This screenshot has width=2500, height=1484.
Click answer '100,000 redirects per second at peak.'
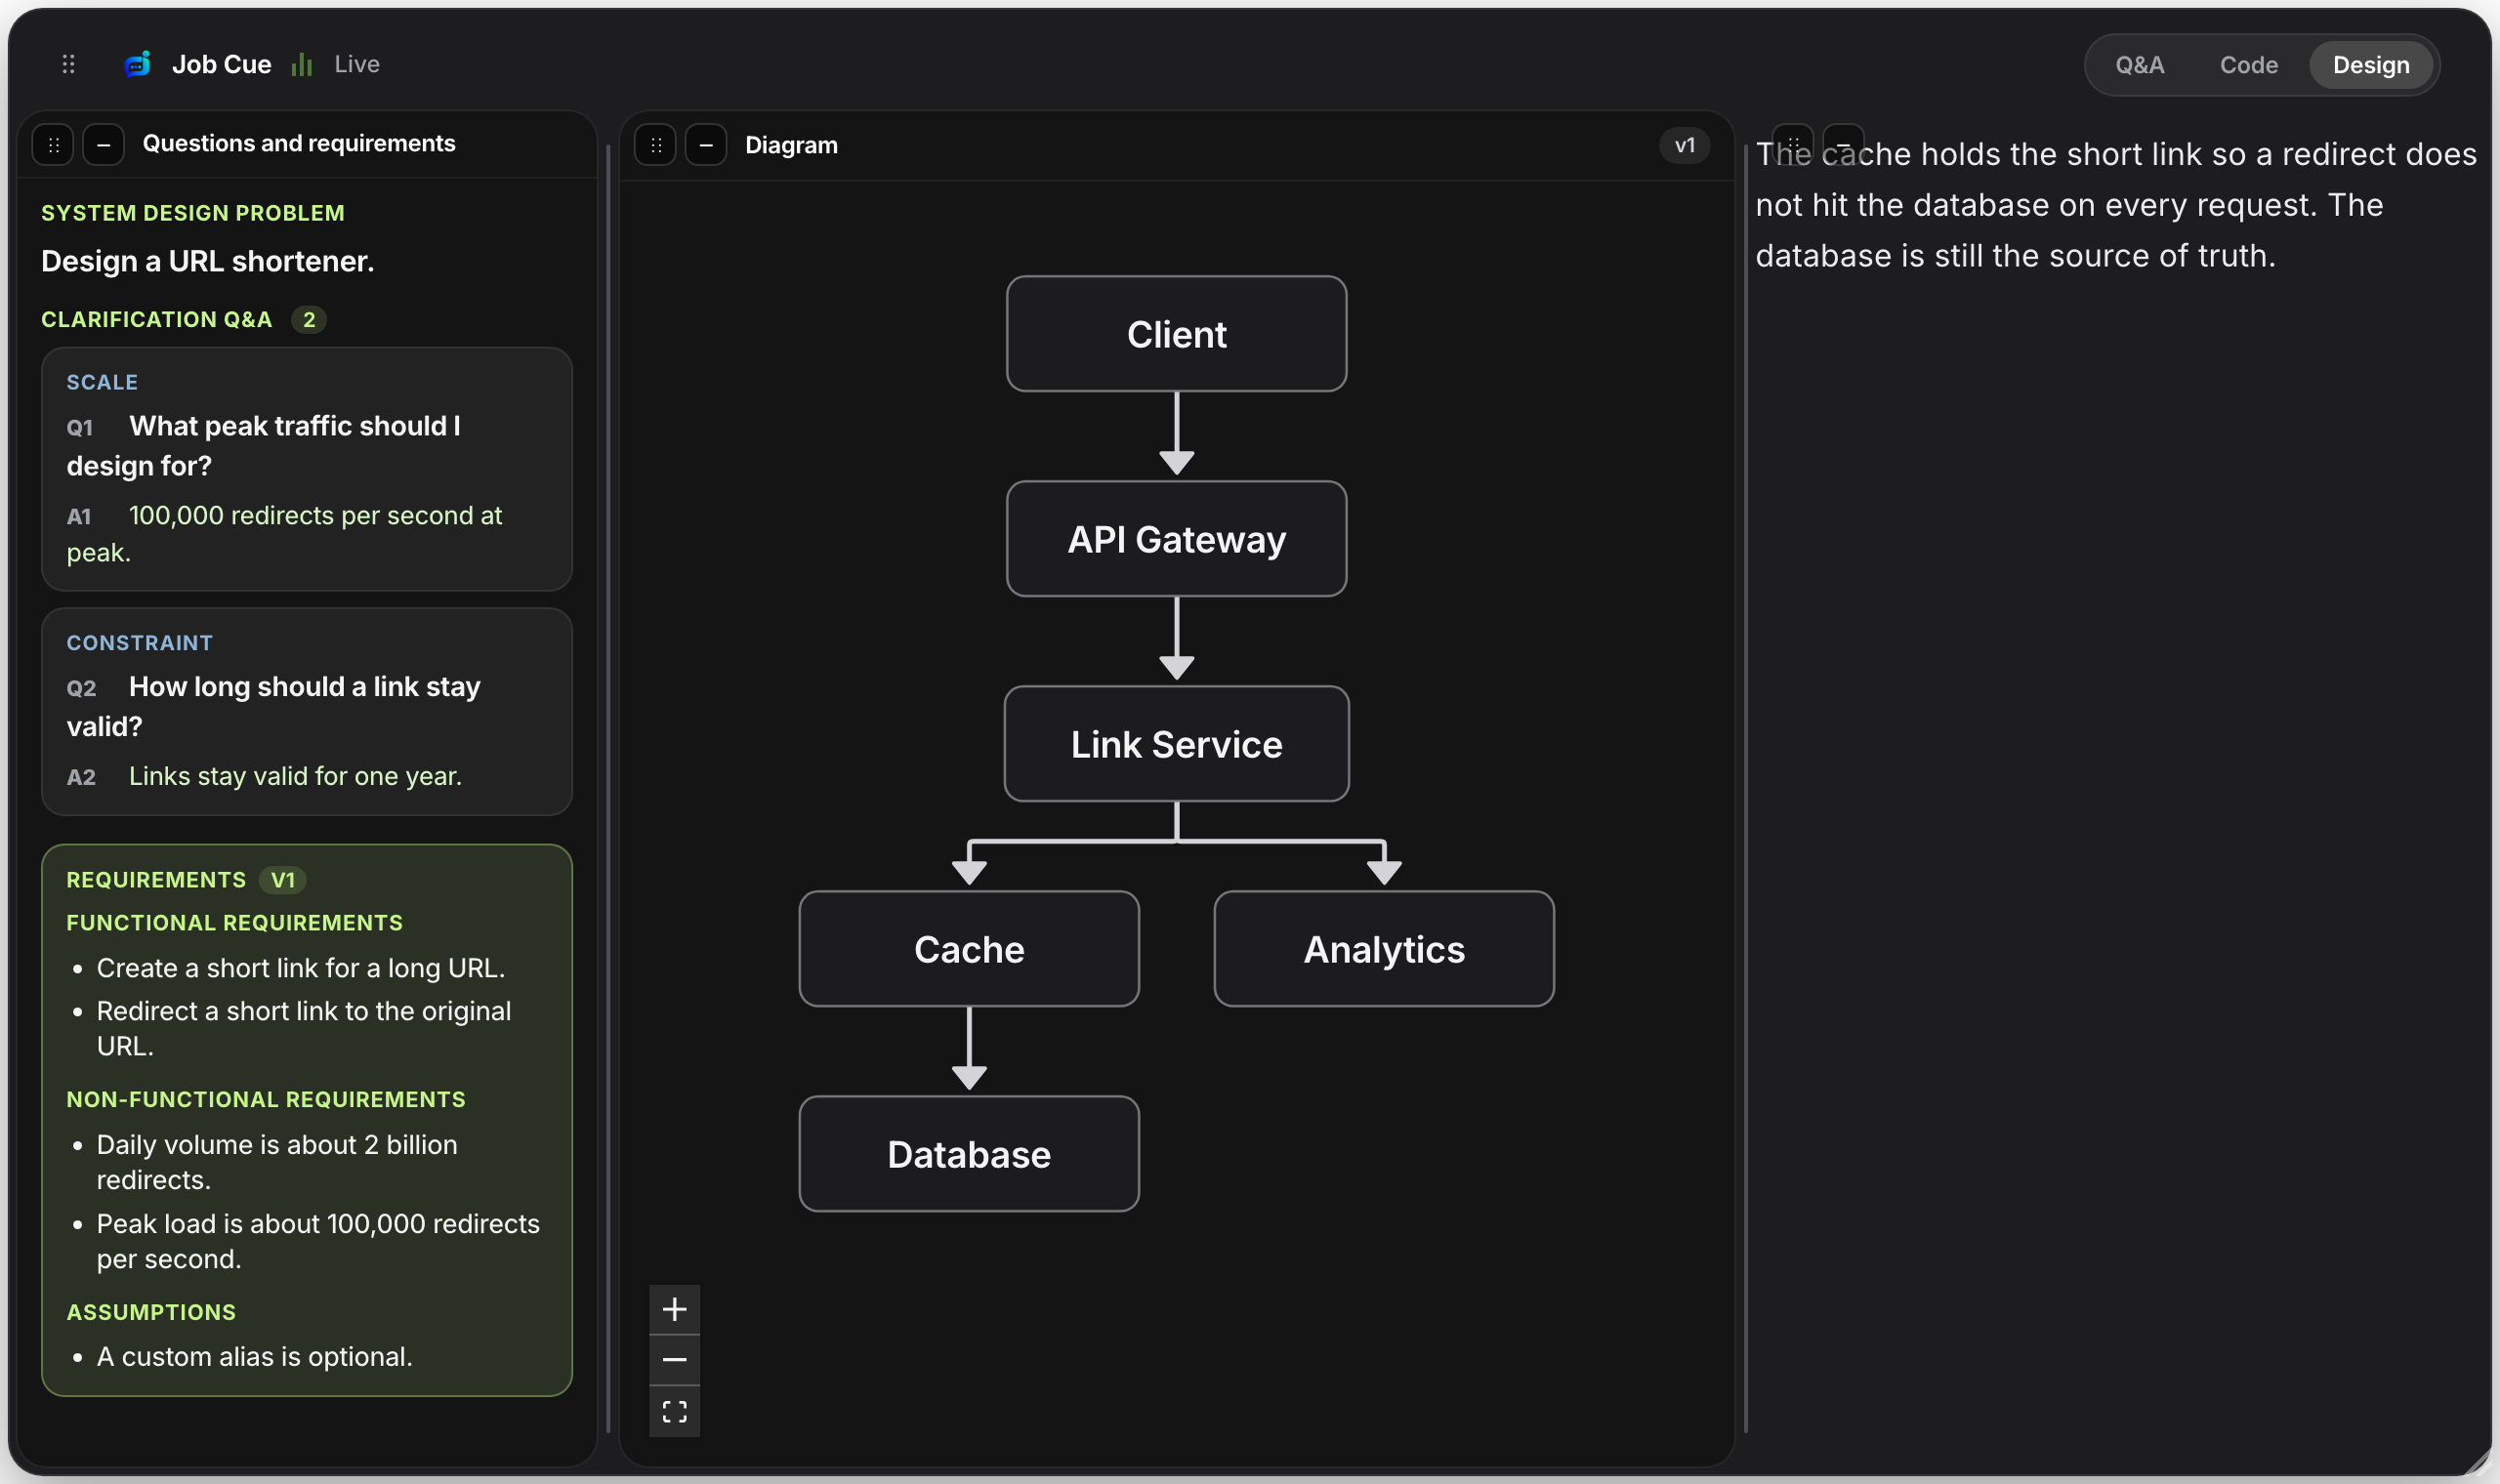(x=284, y=534)
